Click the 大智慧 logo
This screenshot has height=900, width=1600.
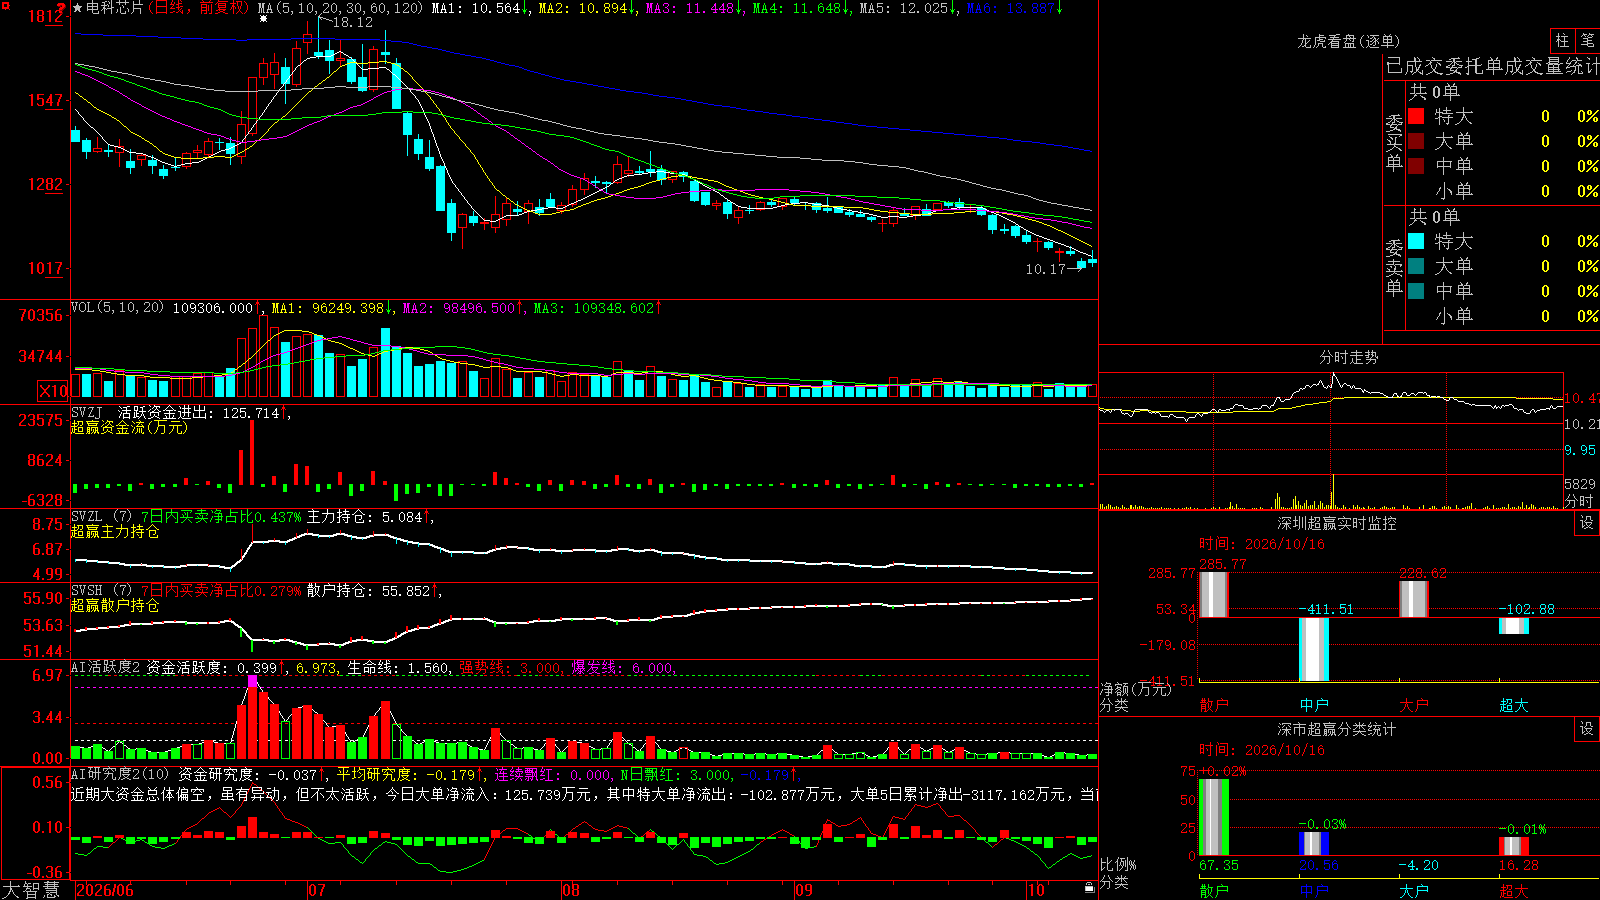(x=31, y=890)
